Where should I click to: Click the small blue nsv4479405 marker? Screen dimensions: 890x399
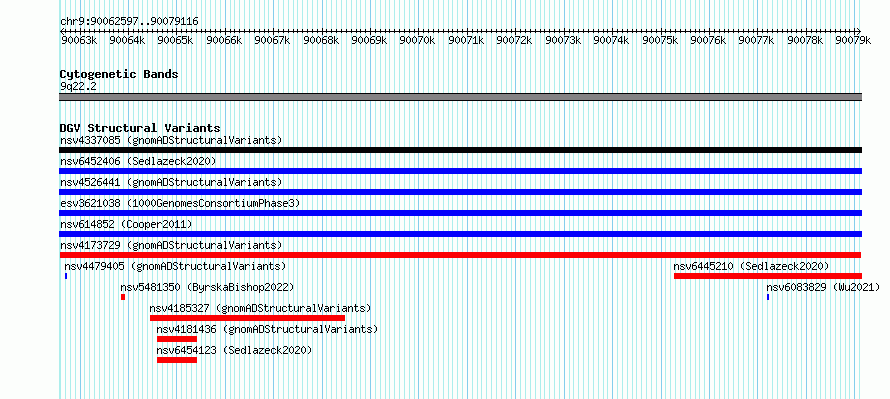tap(66, 276)
